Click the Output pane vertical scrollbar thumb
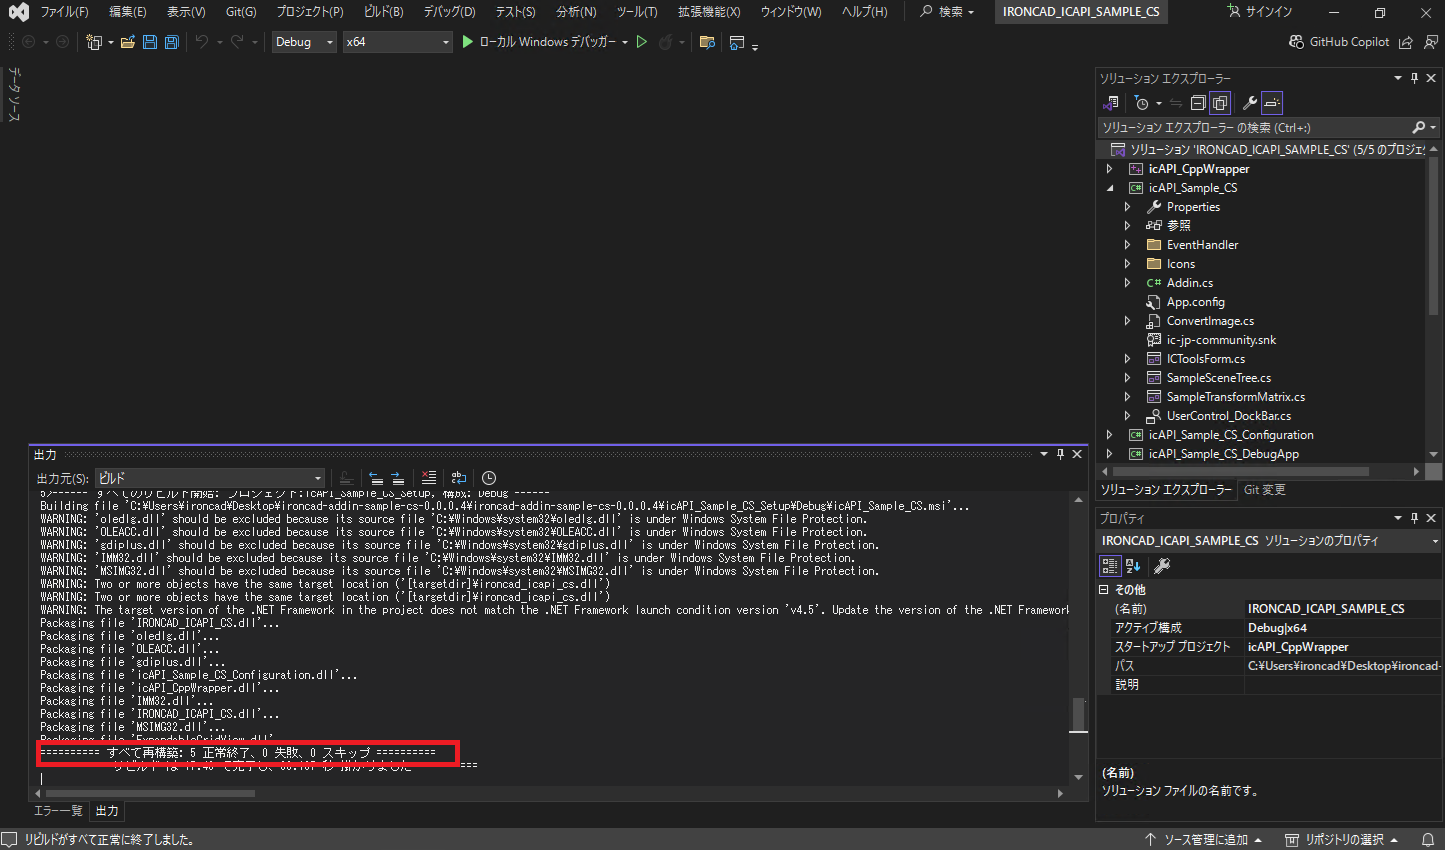The image size is (1445, 850). pos(1078,714)
